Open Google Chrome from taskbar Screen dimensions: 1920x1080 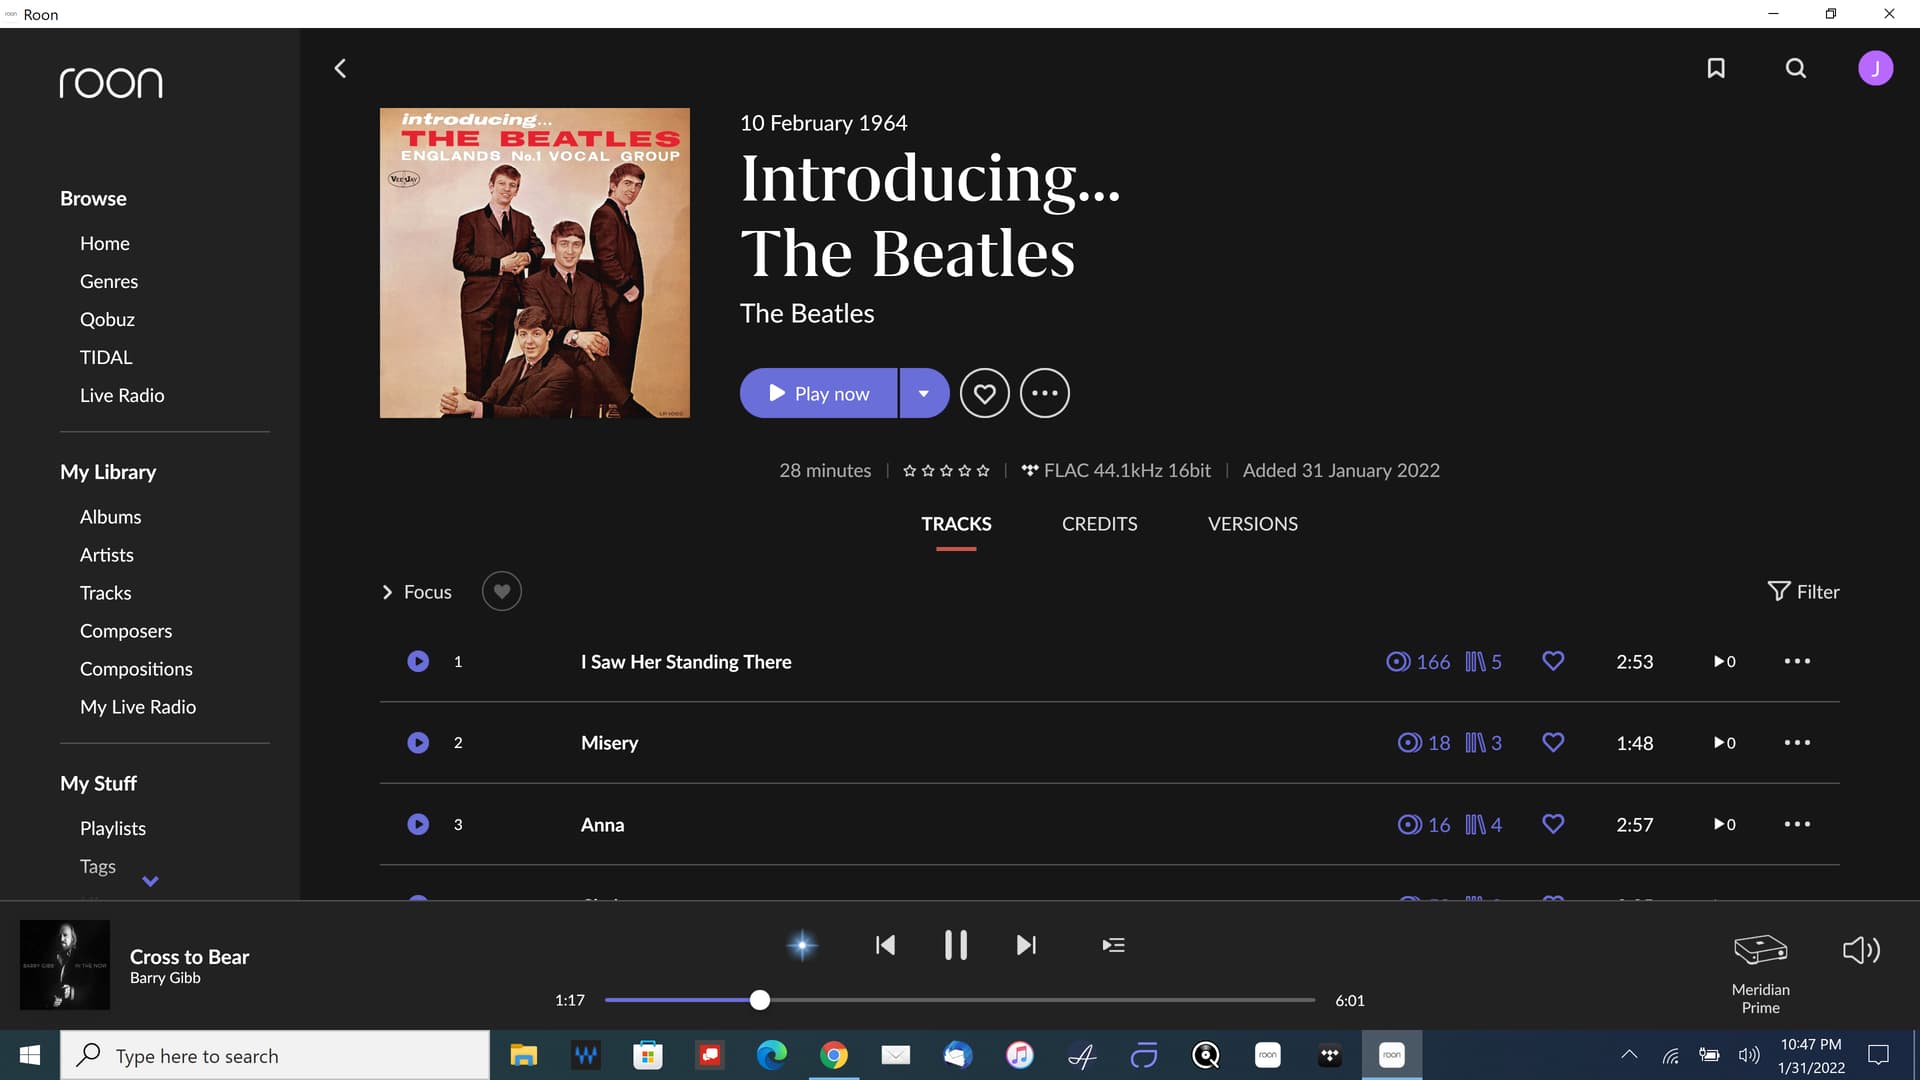click(x=834, y=1055)
